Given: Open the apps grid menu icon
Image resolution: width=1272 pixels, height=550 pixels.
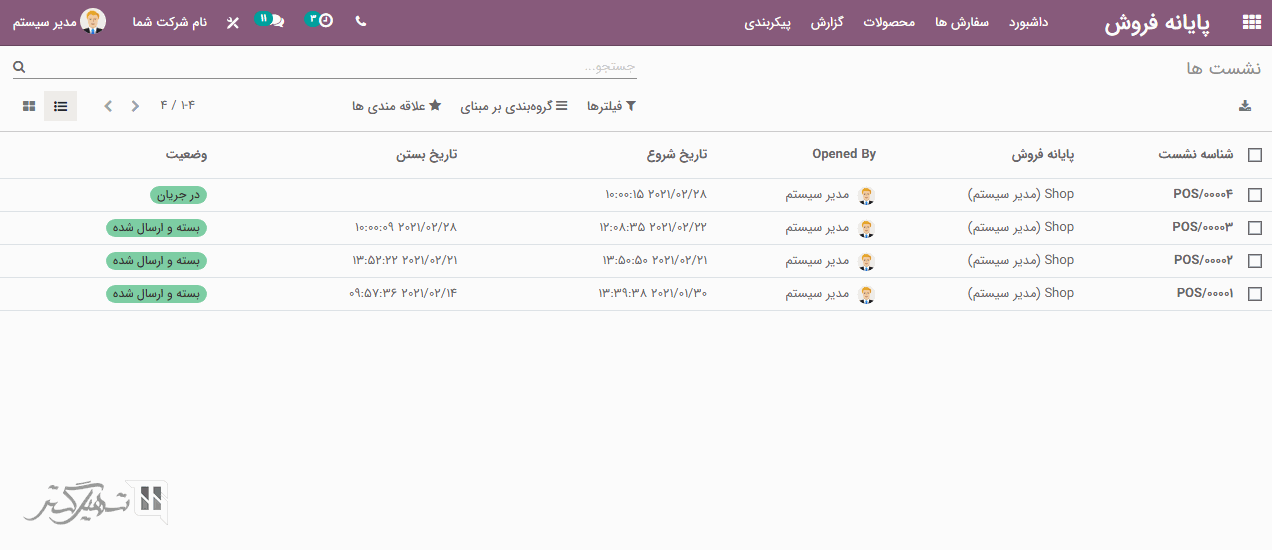Looking at the screenshot, I should [1250, 22].
